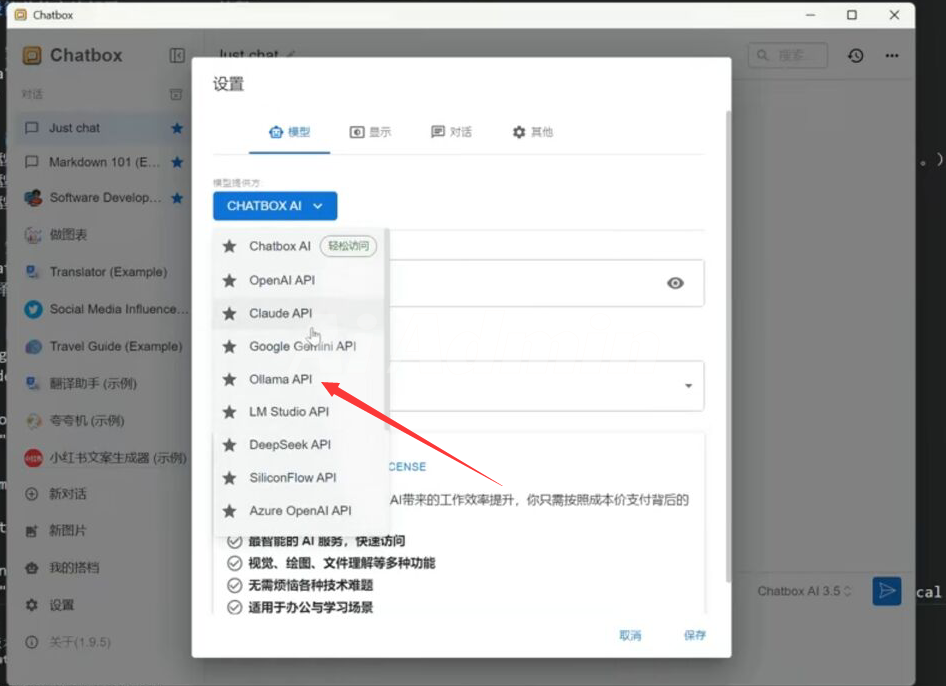Toggle star on Just chat conversation
Image resolution: width=946 pixels, height=686 pixels.
click(177, 128)
